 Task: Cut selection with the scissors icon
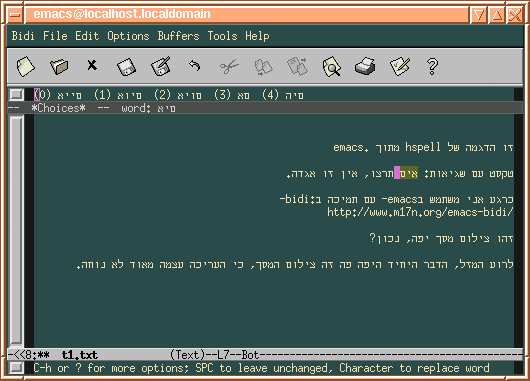[x=229, y=66]
